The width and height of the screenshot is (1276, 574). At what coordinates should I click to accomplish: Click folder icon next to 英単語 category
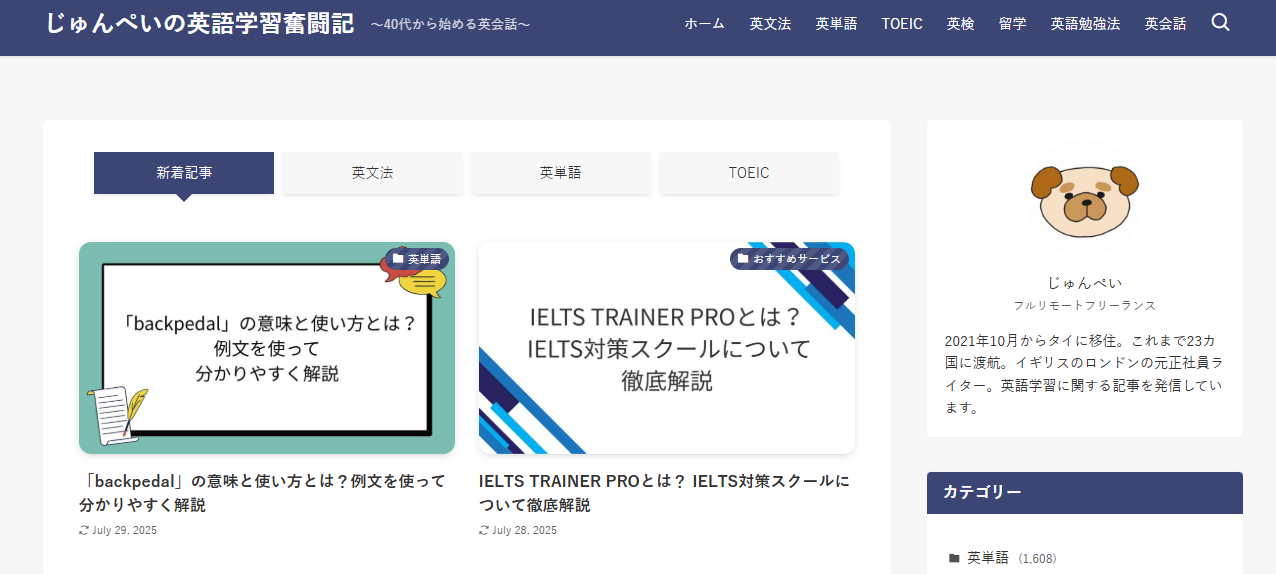coord(954,558)
